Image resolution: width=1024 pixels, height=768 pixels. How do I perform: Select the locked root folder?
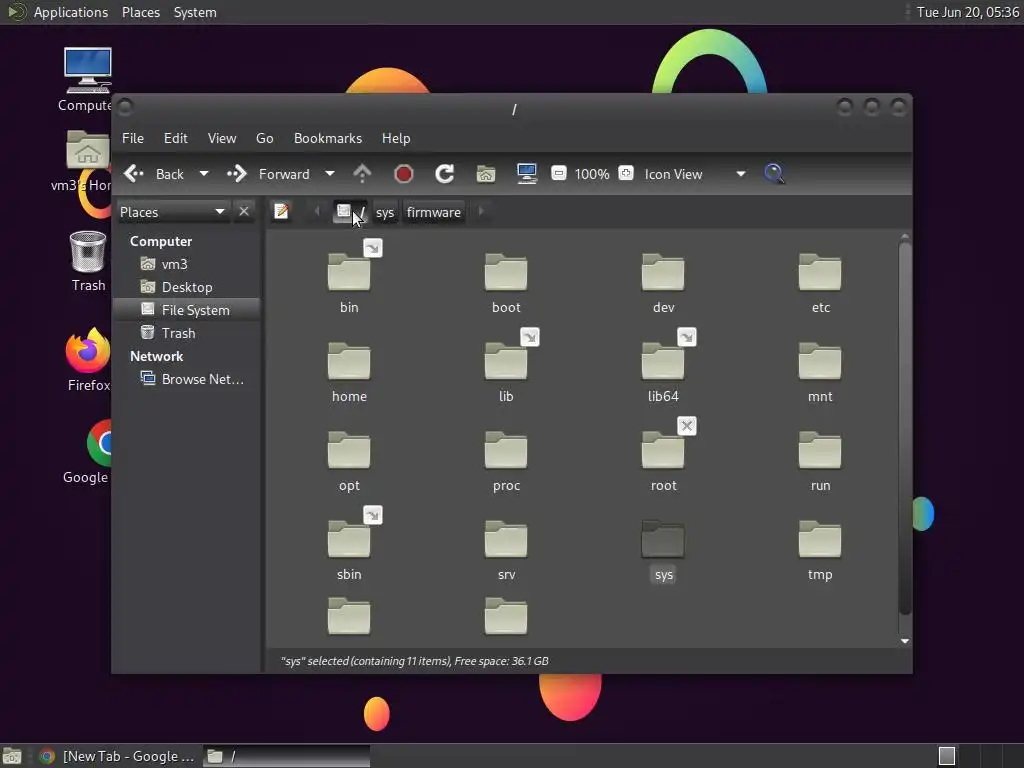663,451
